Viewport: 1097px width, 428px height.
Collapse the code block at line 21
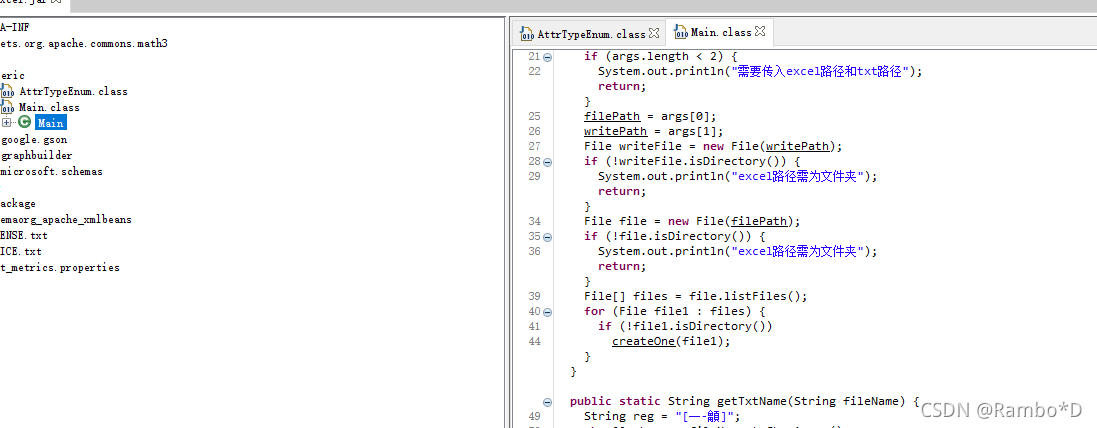click(547, 57)
